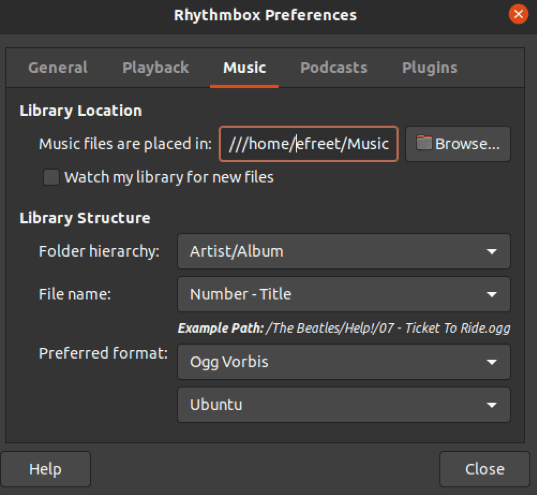Click the Preferred format label

tap(103, 354)
